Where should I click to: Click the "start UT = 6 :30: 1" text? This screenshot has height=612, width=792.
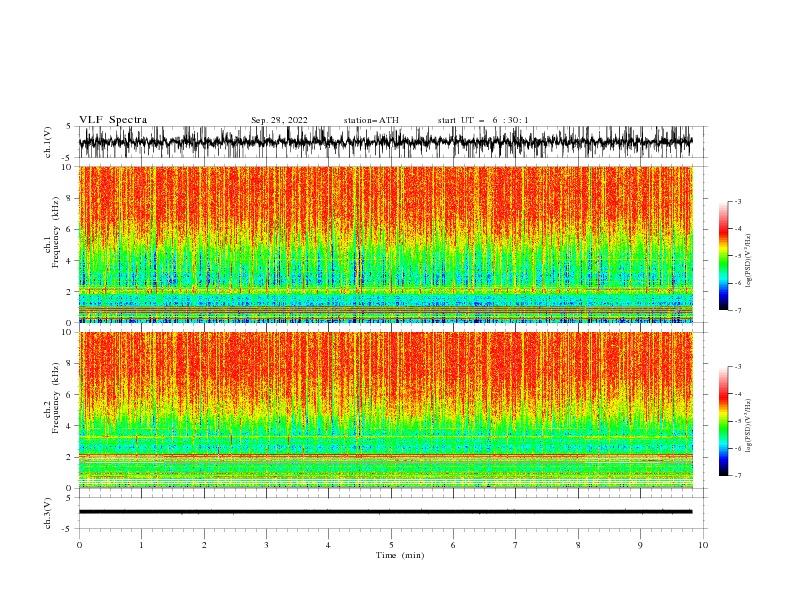point(483,120)
